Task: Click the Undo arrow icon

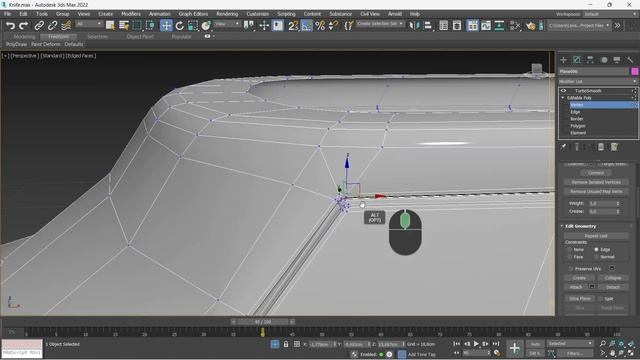Action: point(10,26)
